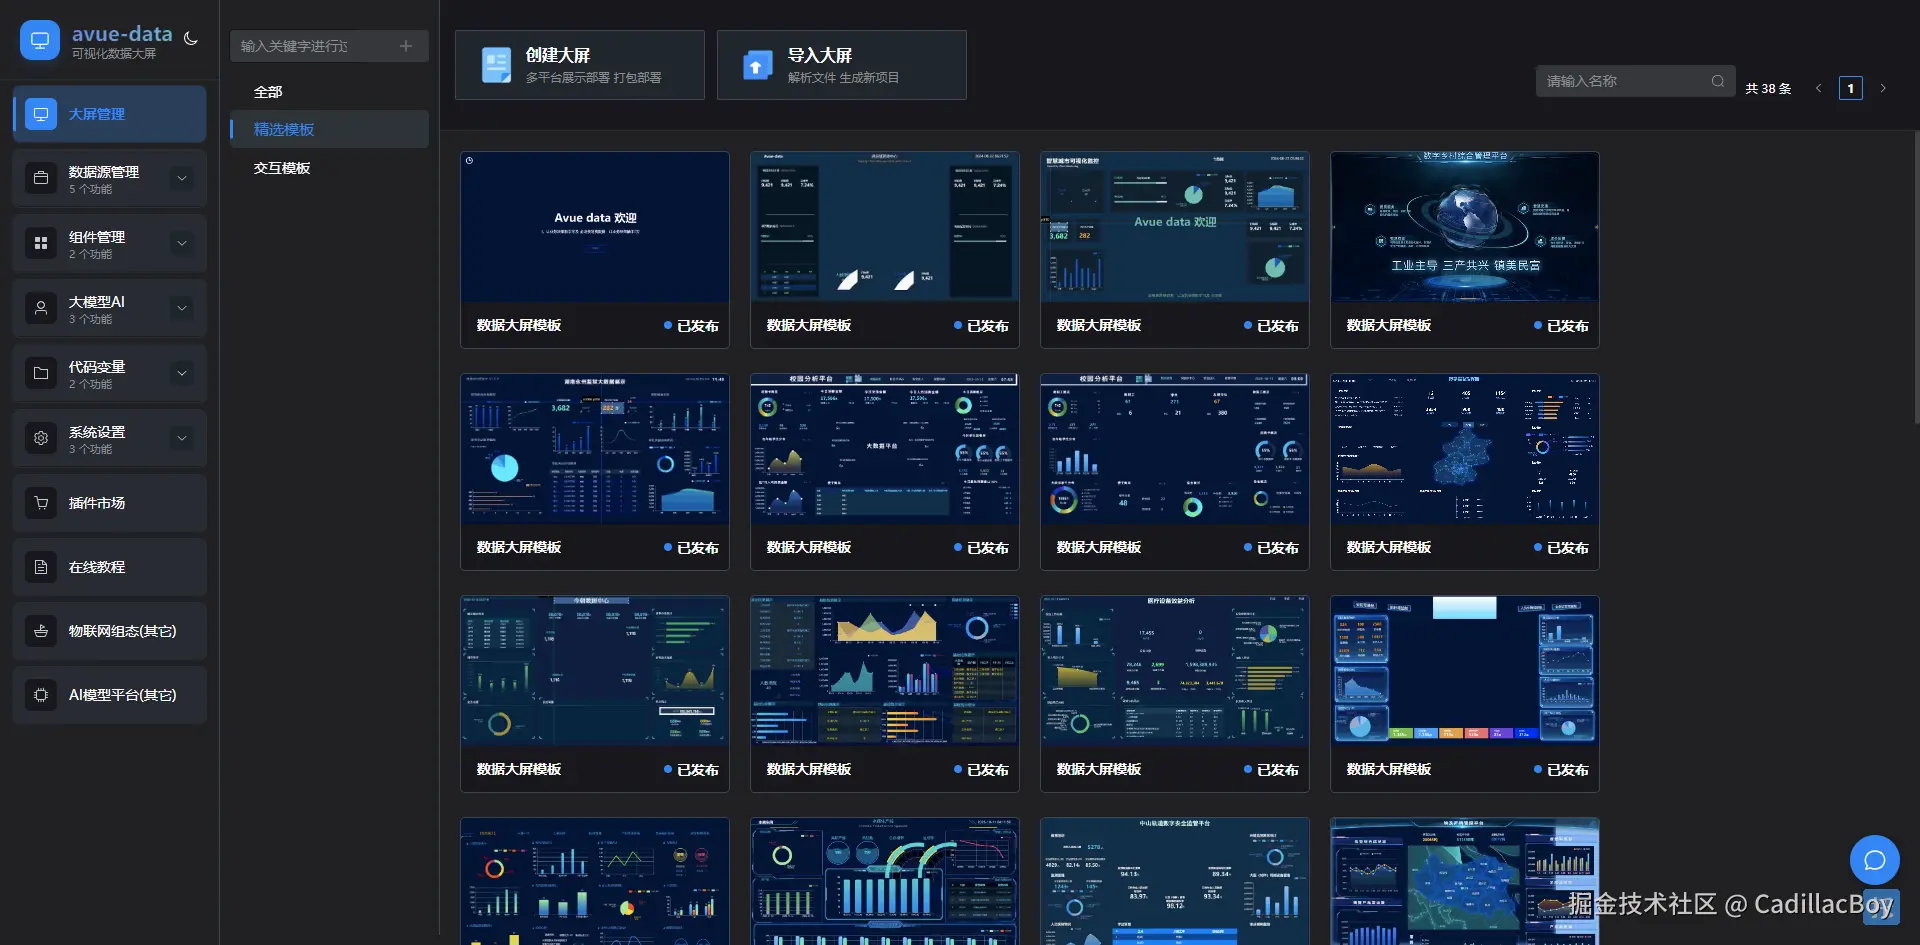Go to the next page arrow
The height and width of the screenshot is (945, 1920).
(1882, 88)
